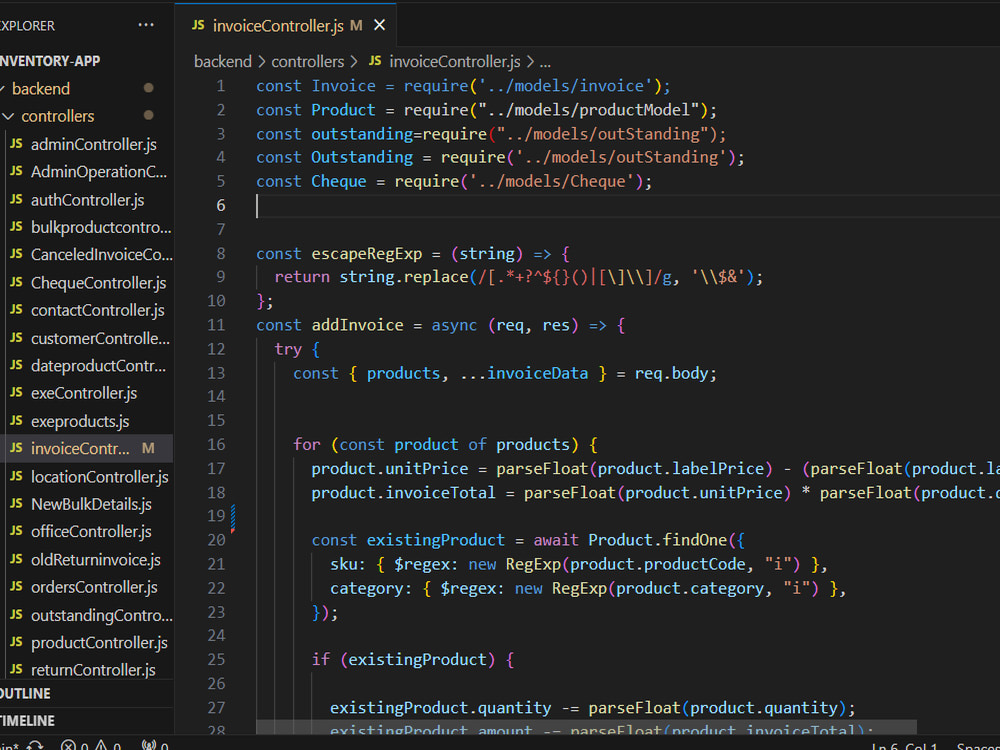Click the modified dot beside backend folder
The width and height of the screenshot is (1000, 750).
pos(149,88)
